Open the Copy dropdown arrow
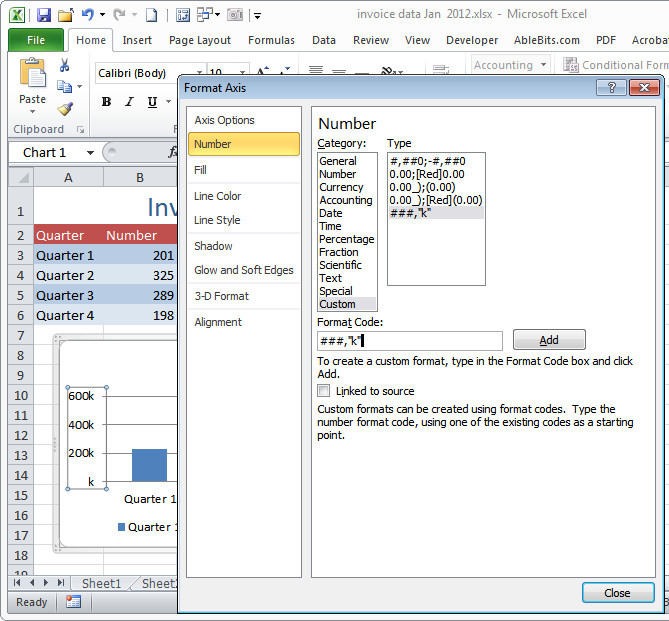This screenshot has width=669, height=621. click(79, 87)
